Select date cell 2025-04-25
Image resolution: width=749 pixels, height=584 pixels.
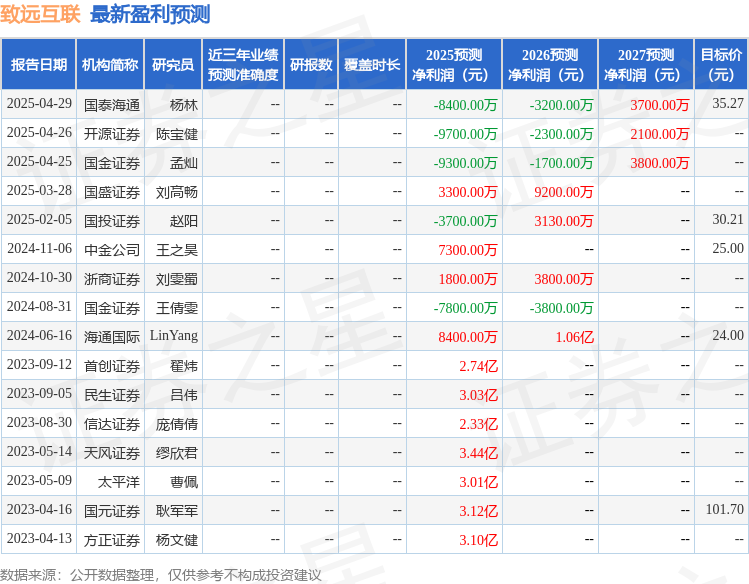[39, 162]
